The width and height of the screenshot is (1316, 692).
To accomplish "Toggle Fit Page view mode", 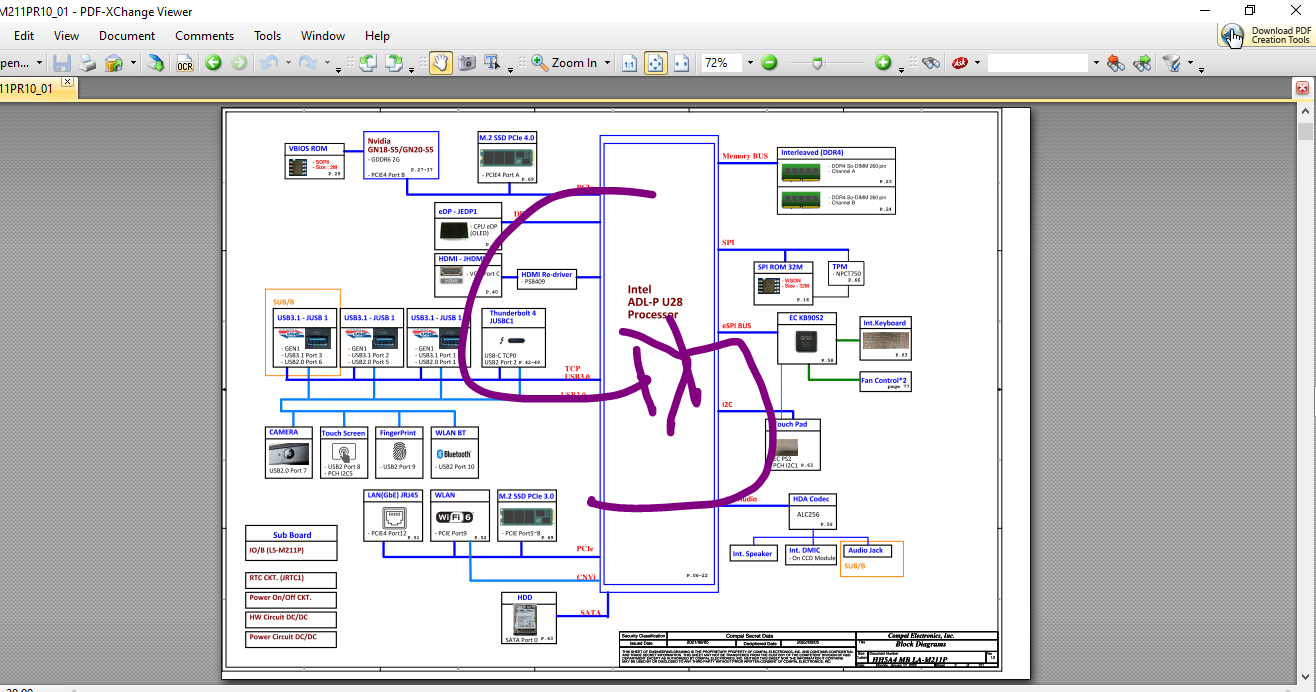I will [656, 63].
